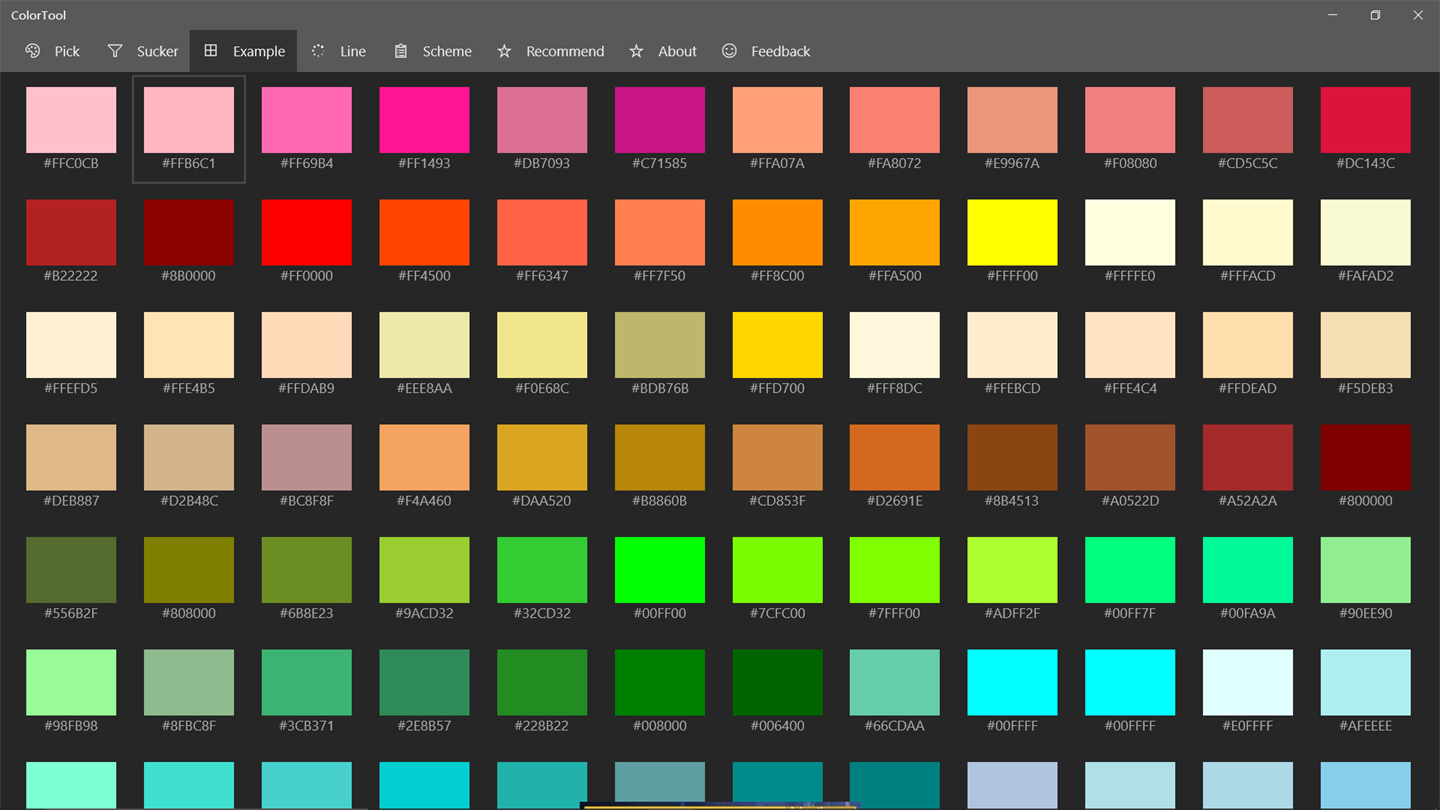Select the #FFC0CB pink swatch
1440x810 pixels.
pyautogui.click(x=71, y=120)
